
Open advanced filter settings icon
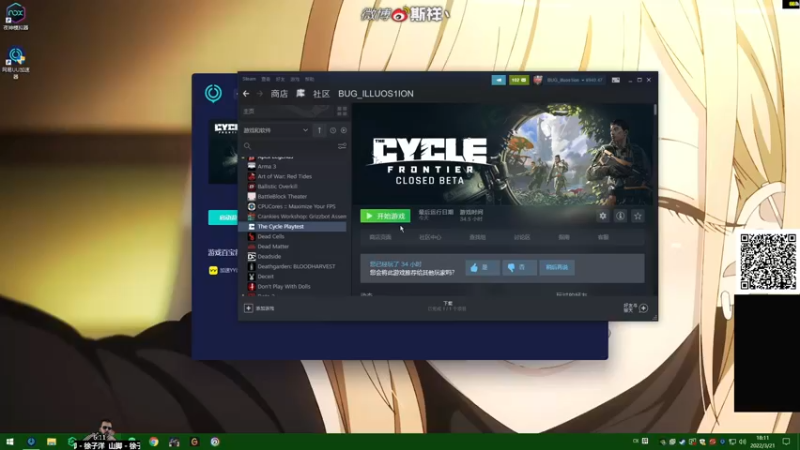tap(342, 146)
